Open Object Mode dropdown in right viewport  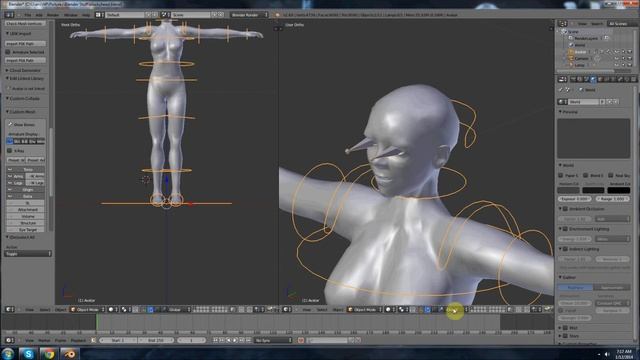pyautogui.click(x=365, y=309)
